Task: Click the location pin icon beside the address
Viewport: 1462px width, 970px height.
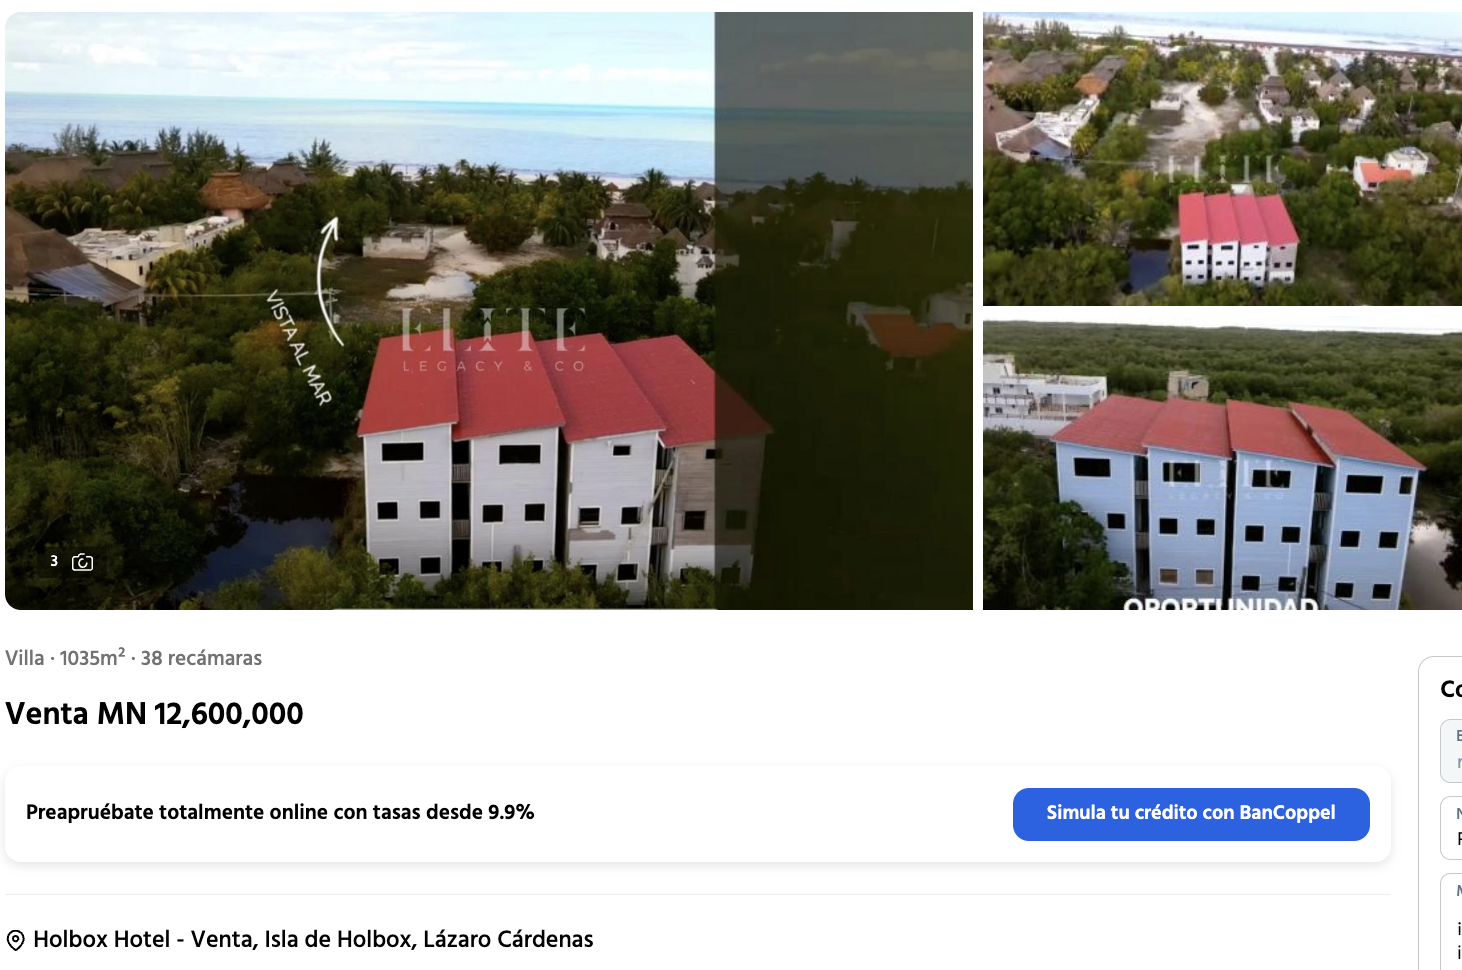Action: tap(15, 940)
